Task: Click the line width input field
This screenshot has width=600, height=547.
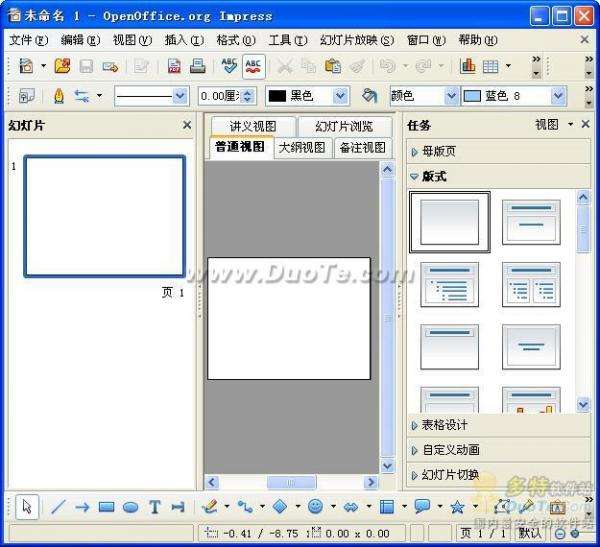Action: tap(216, 96)
